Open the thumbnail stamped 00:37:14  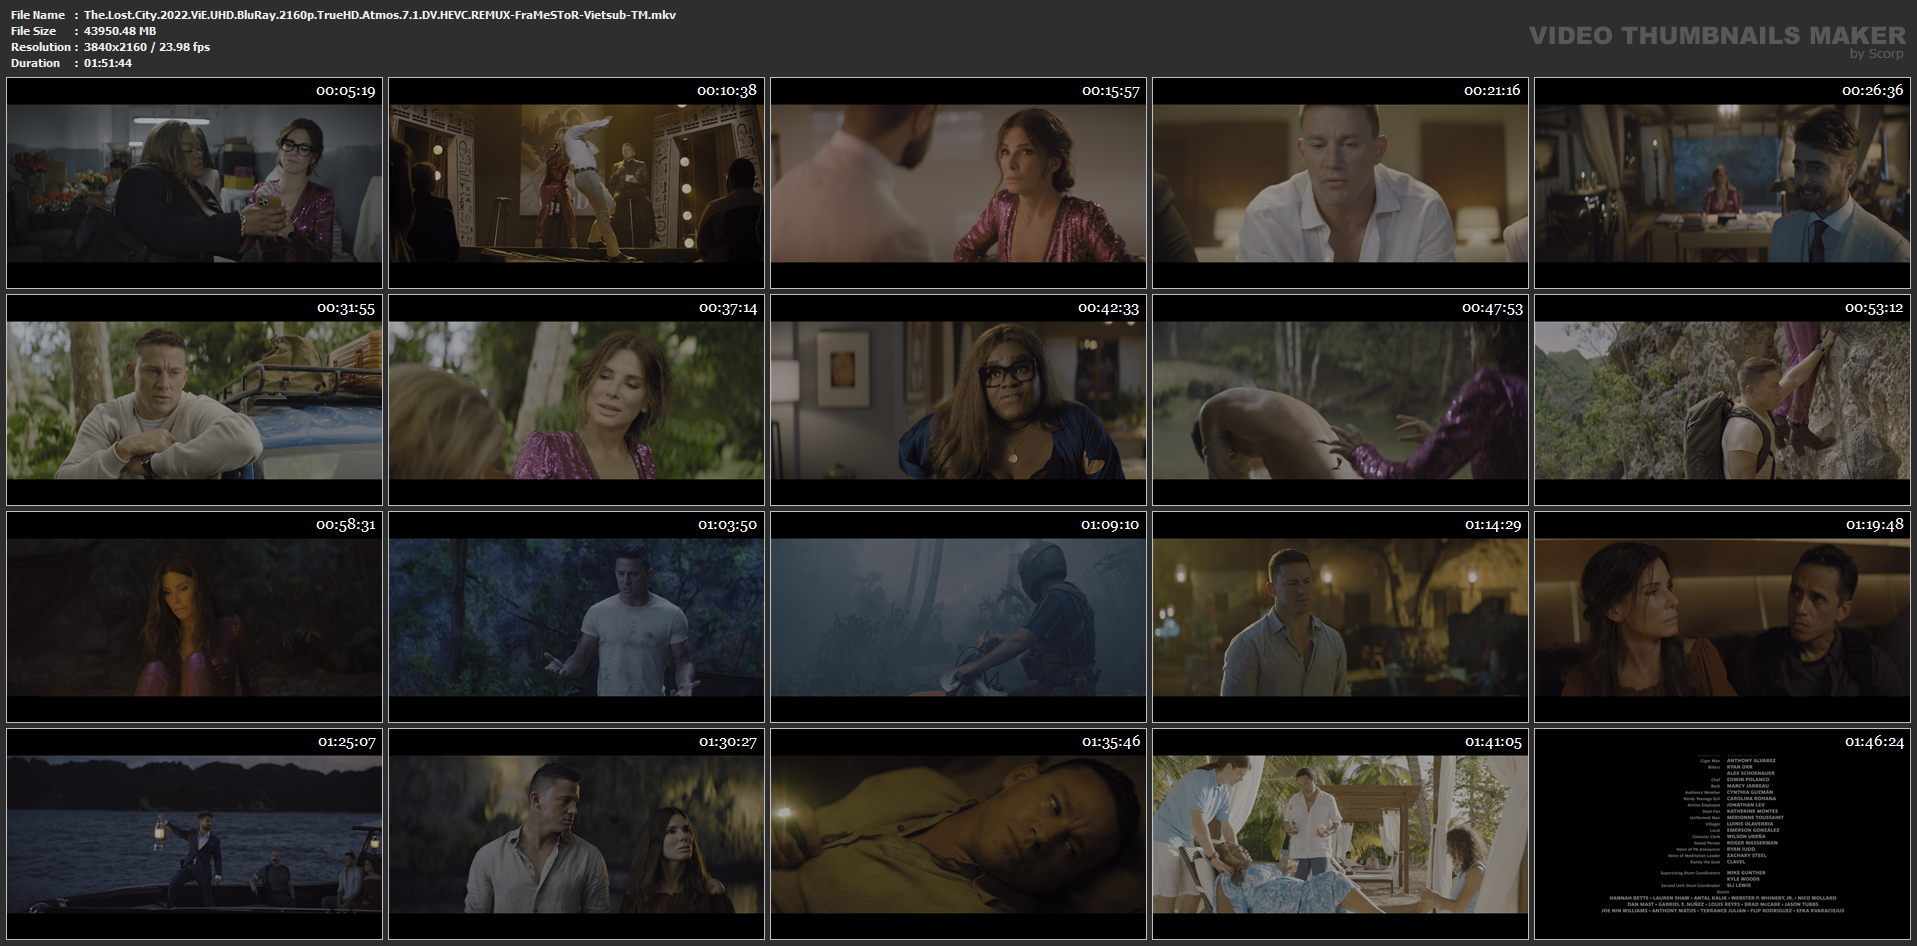(x=576, y=400)
